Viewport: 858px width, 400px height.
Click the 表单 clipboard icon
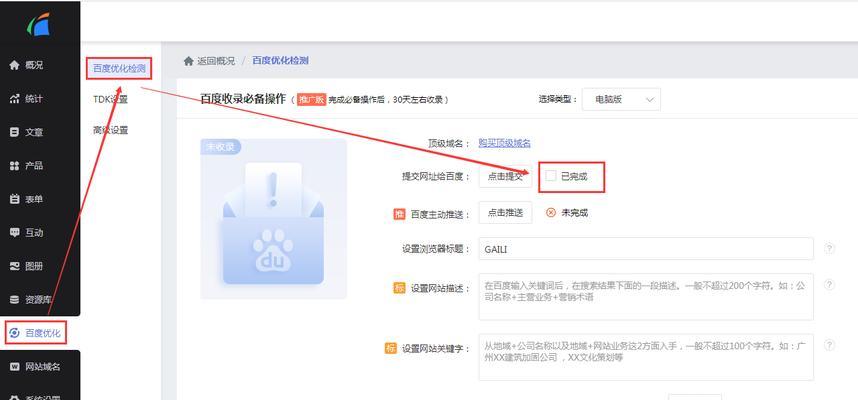coord(15,199)
